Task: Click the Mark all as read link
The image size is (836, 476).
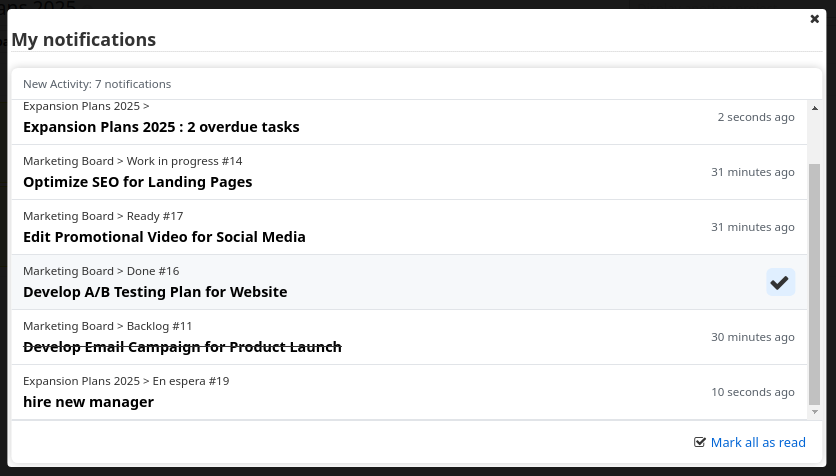Action: [757, 443]
